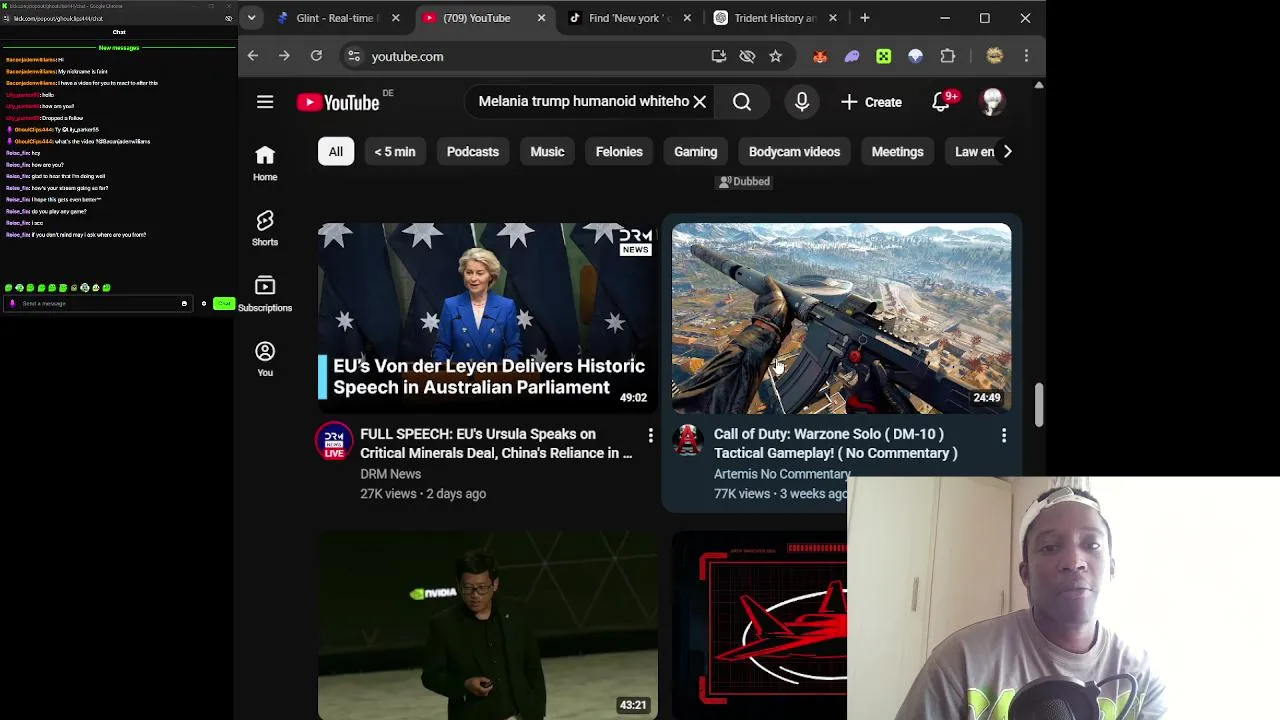
Task: Open Chrome tab search dropdown arrow
Action: (252, 18)
